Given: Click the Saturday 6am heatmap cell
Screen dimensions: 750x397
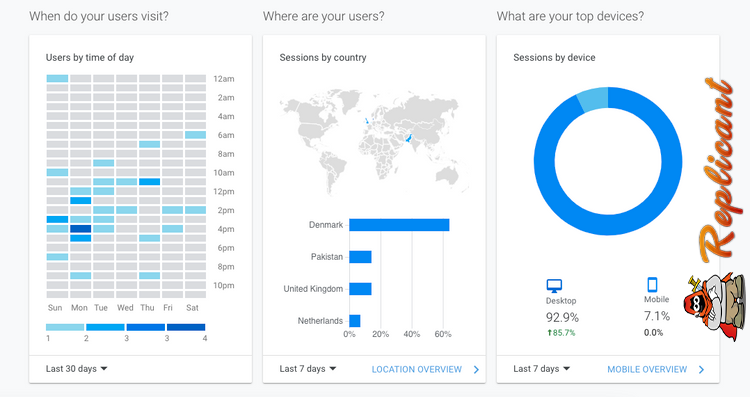Looking at the screenshot, I should pyautogui.click(x=196, y=135).
